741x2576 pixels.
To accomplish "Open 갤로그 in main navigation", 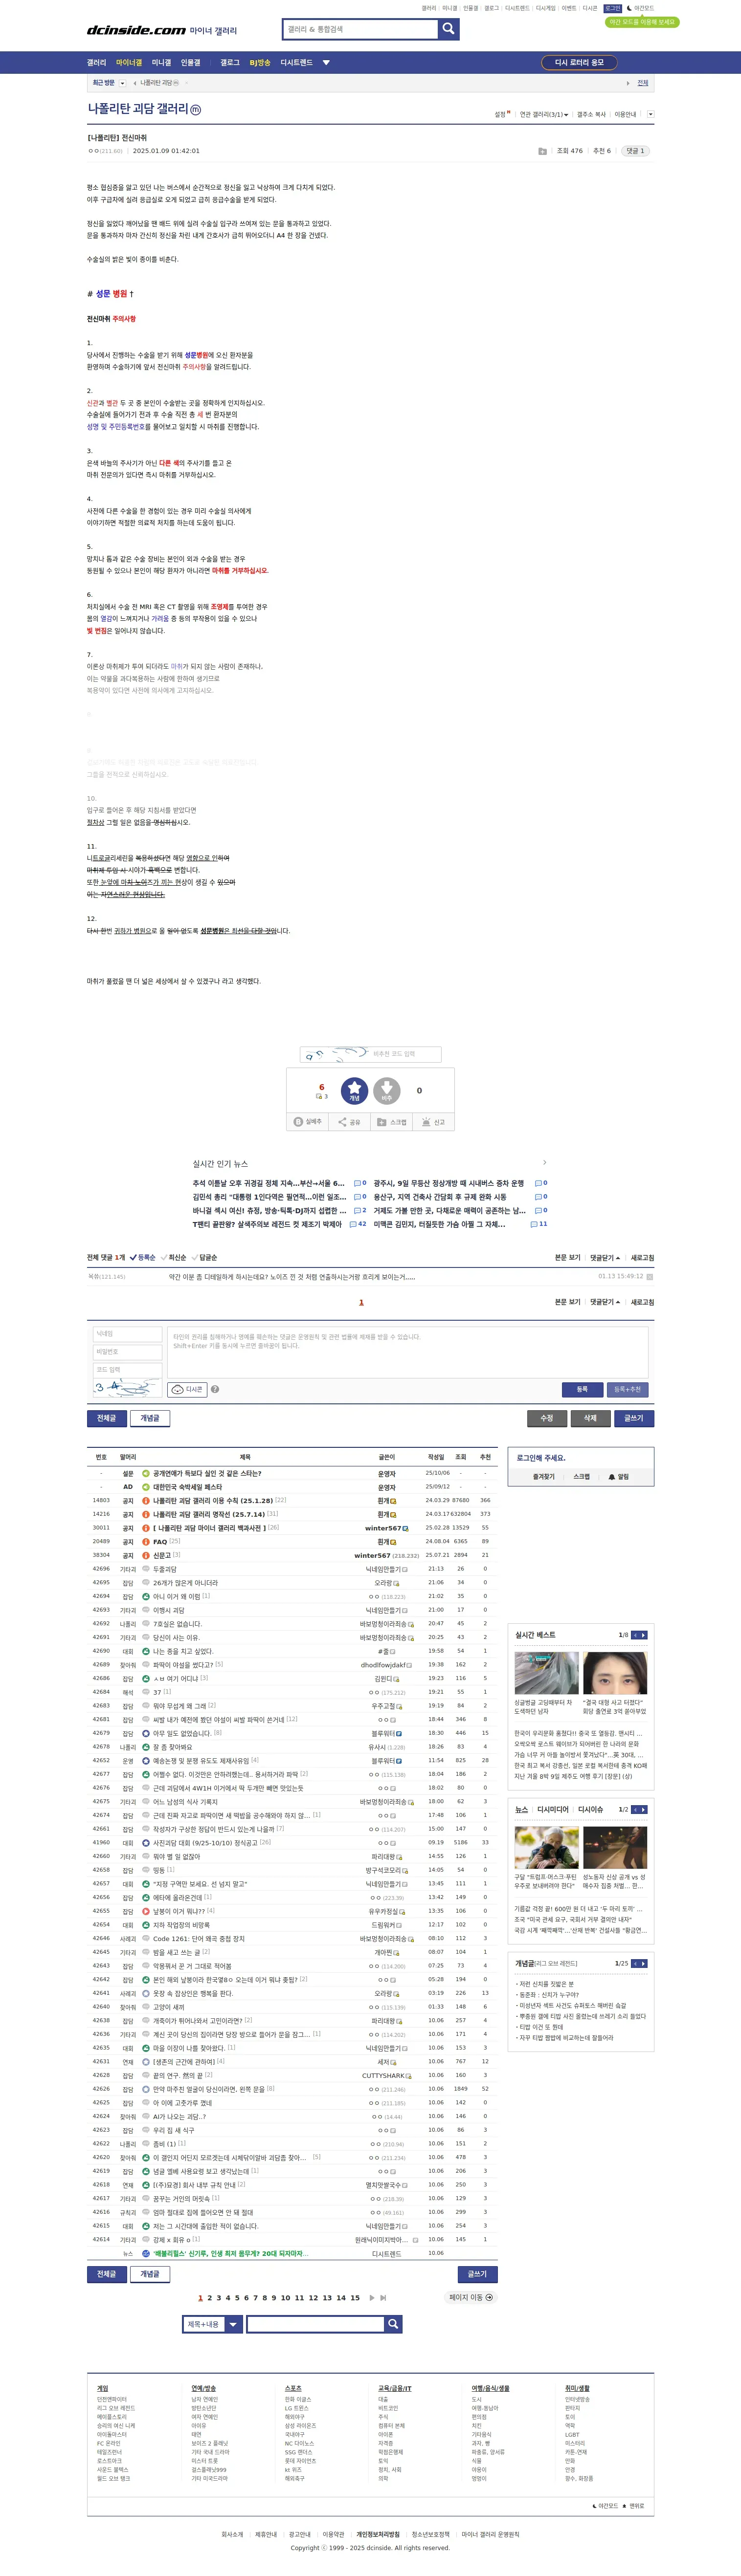I will [x=230, y=63].
